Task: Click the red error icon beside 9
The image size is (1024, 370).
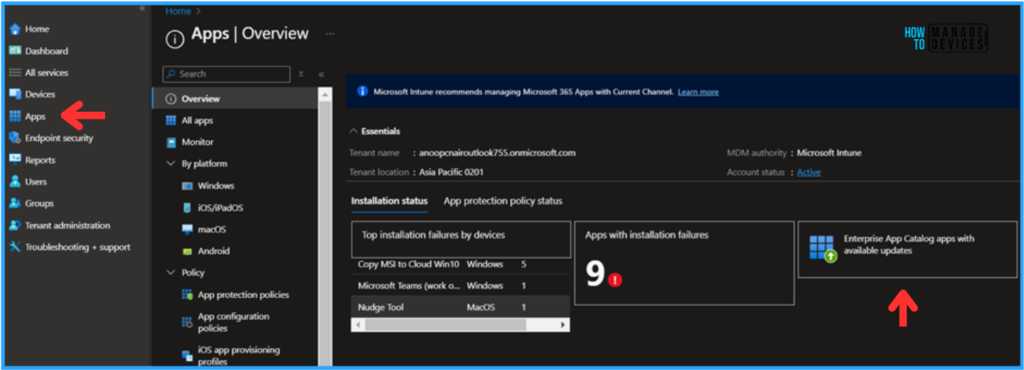Action: [x=615, y=279]
